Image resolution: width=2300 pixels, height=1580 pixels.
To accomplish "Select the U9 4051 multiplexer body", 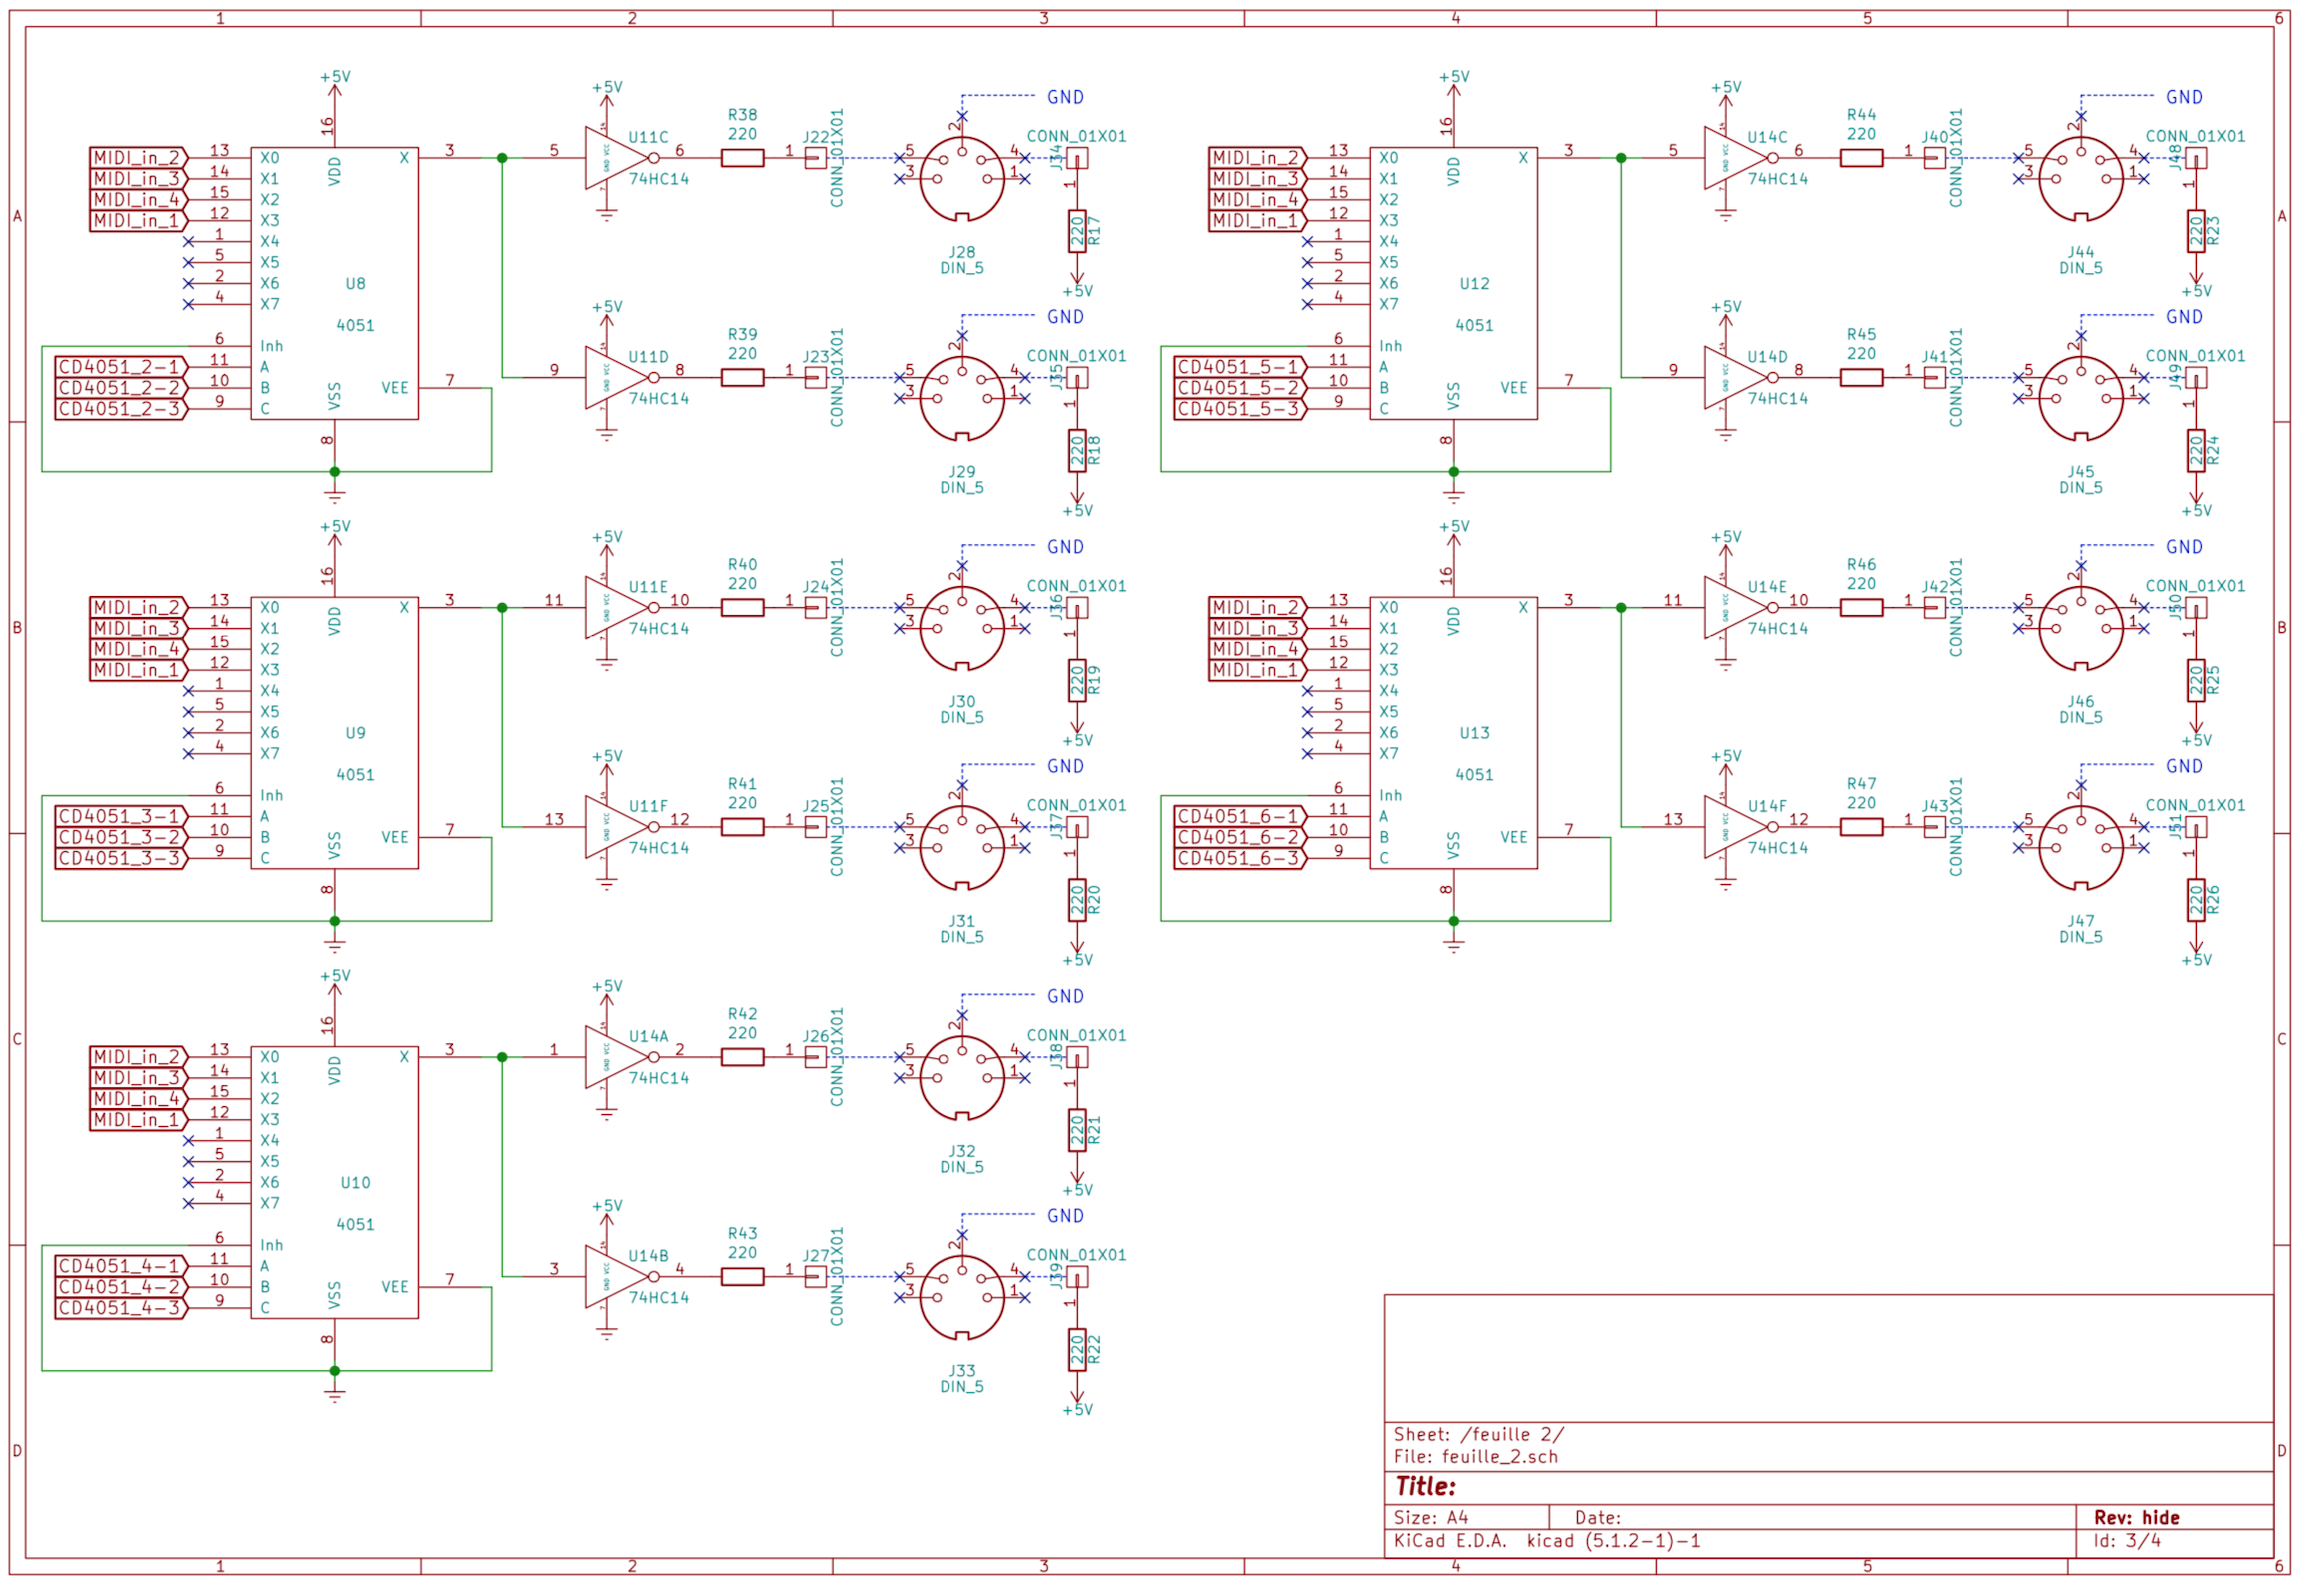I will point(334,733).
